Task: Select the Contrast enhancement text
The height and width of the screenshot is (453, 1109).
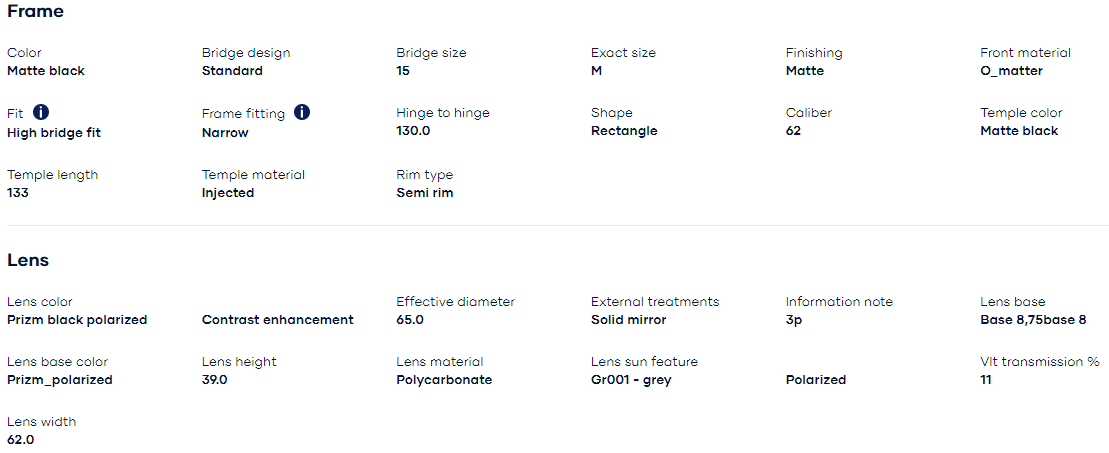Action: 278,320
